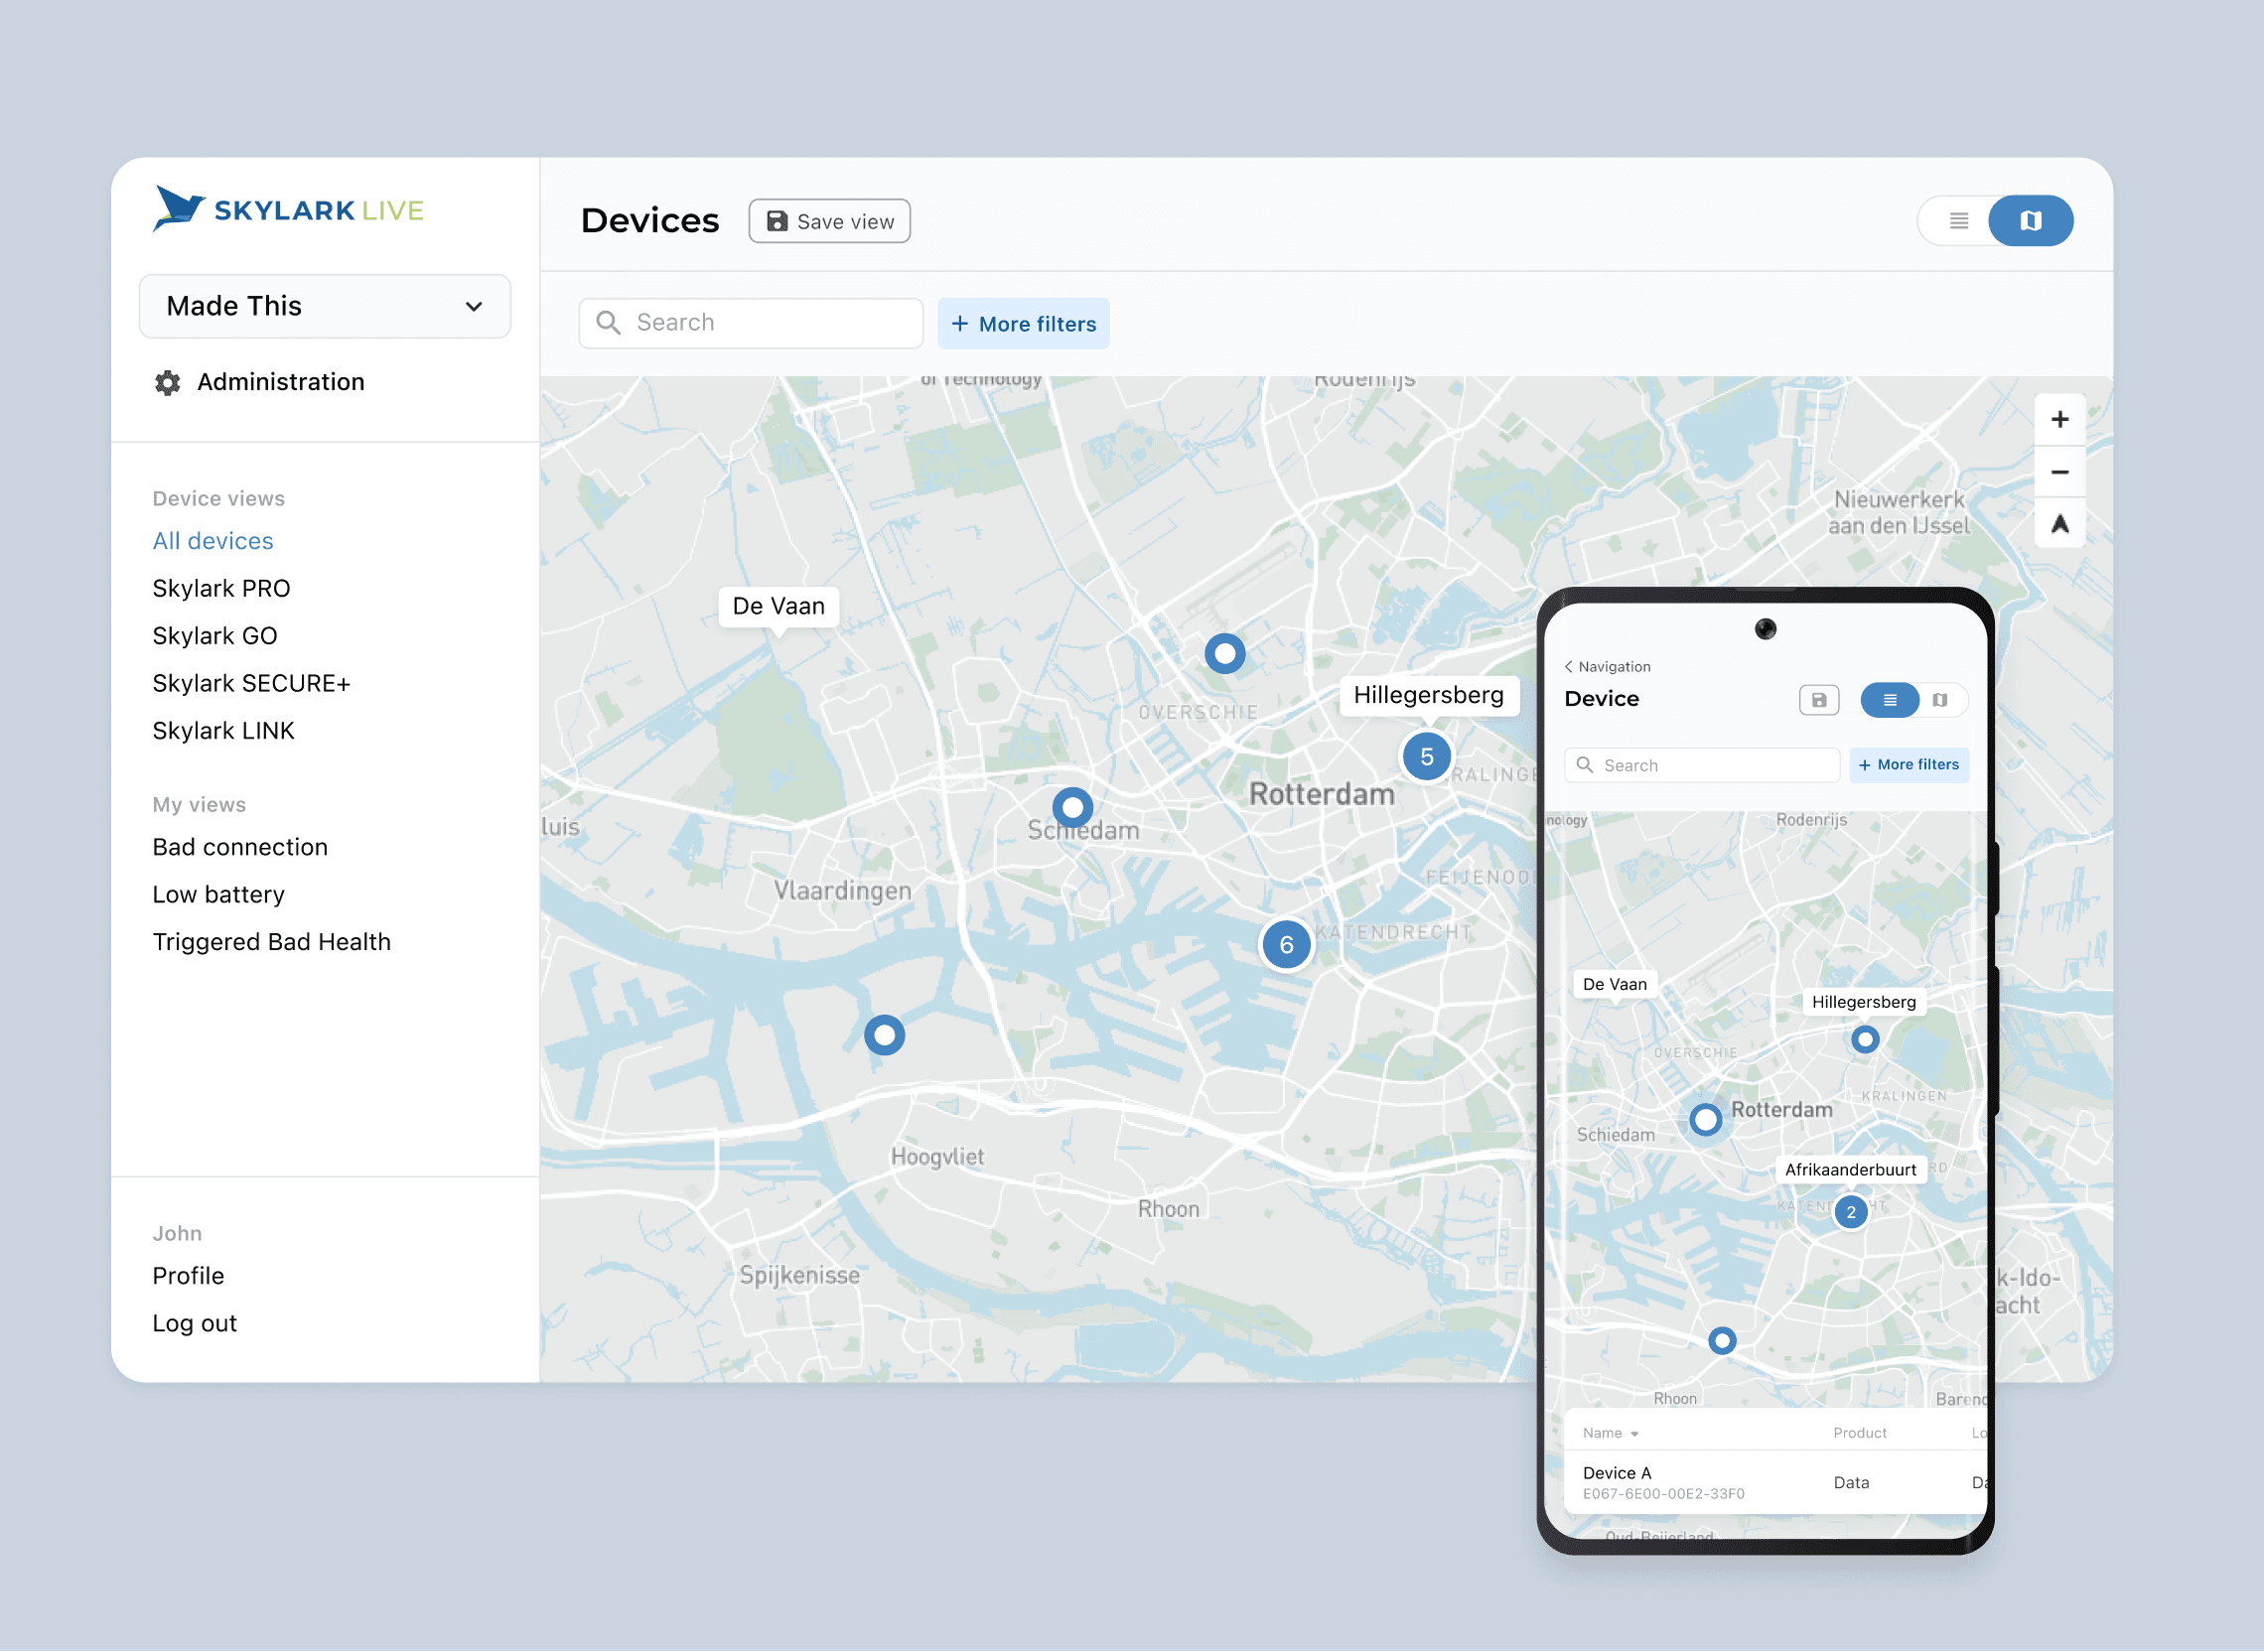Viewport: 2264px width, 1652px height.
Task: Zoom out on the map
Action: point(2060,472)
